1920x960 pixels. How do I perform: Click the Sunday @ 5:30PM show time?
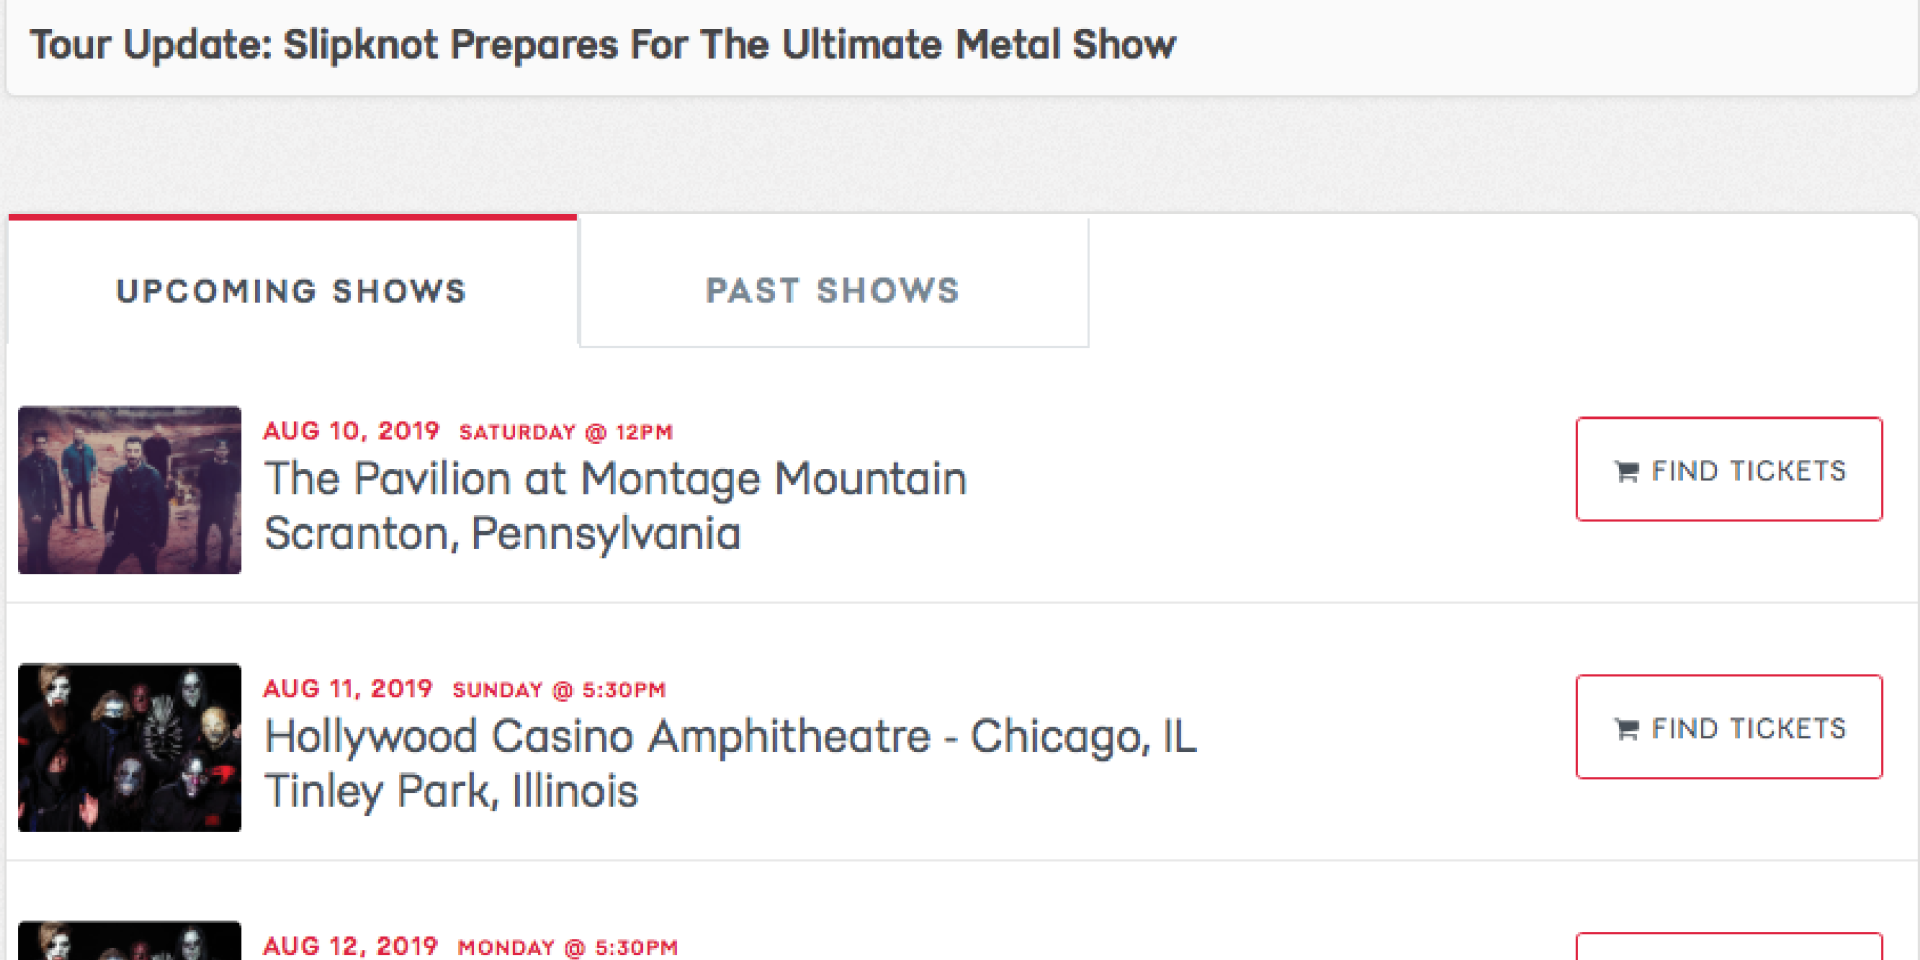pyautogui.click(x=559, y=690)
